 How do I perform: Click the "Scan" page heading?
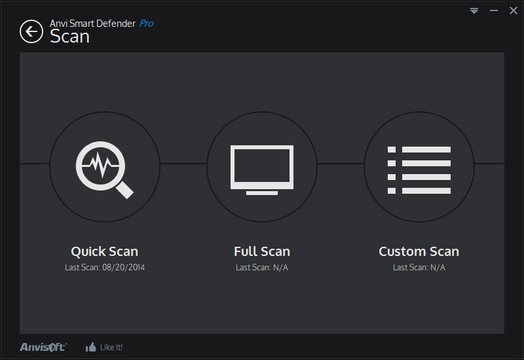pos(70,36)
